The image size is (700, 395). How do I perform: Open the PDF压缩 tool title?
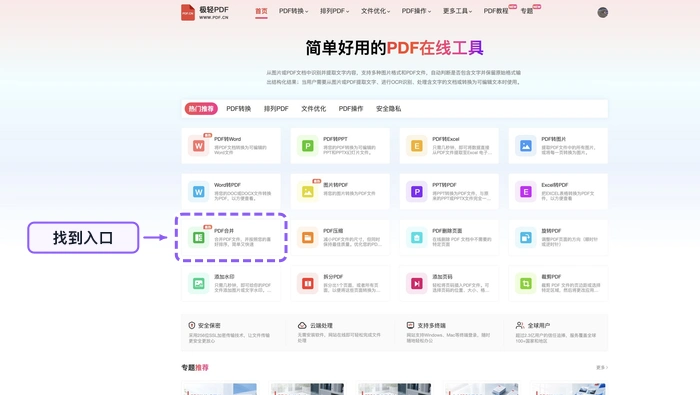click(333, 231)
